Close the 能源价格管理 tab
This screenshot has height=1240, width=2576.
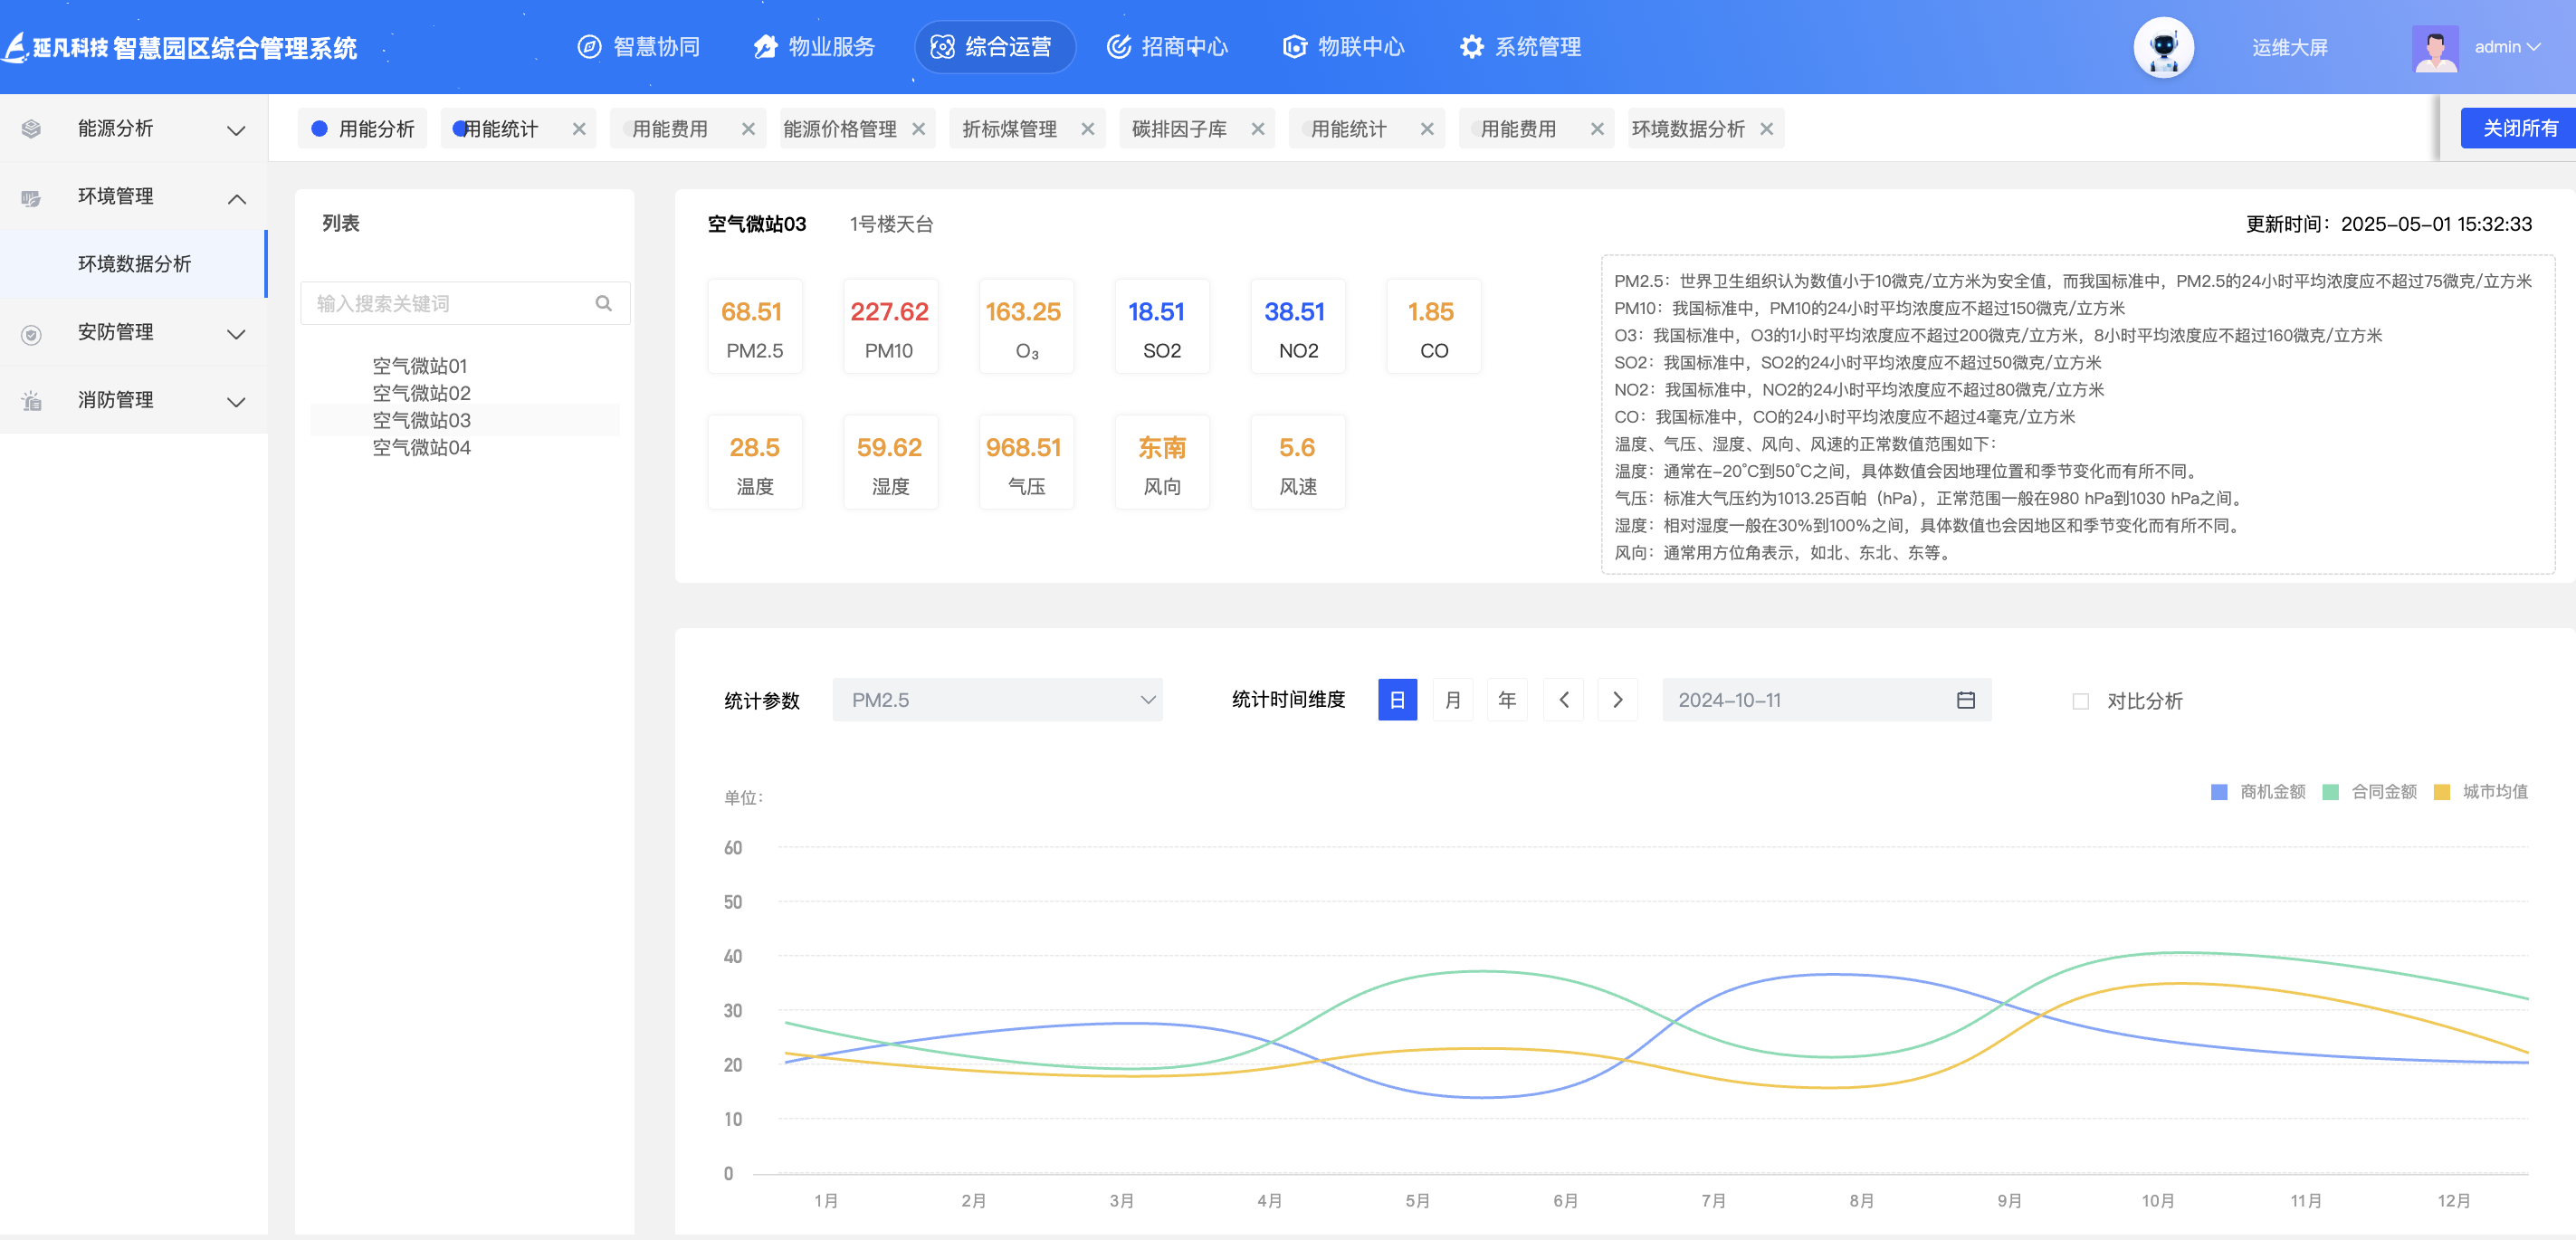click(918, 129)
